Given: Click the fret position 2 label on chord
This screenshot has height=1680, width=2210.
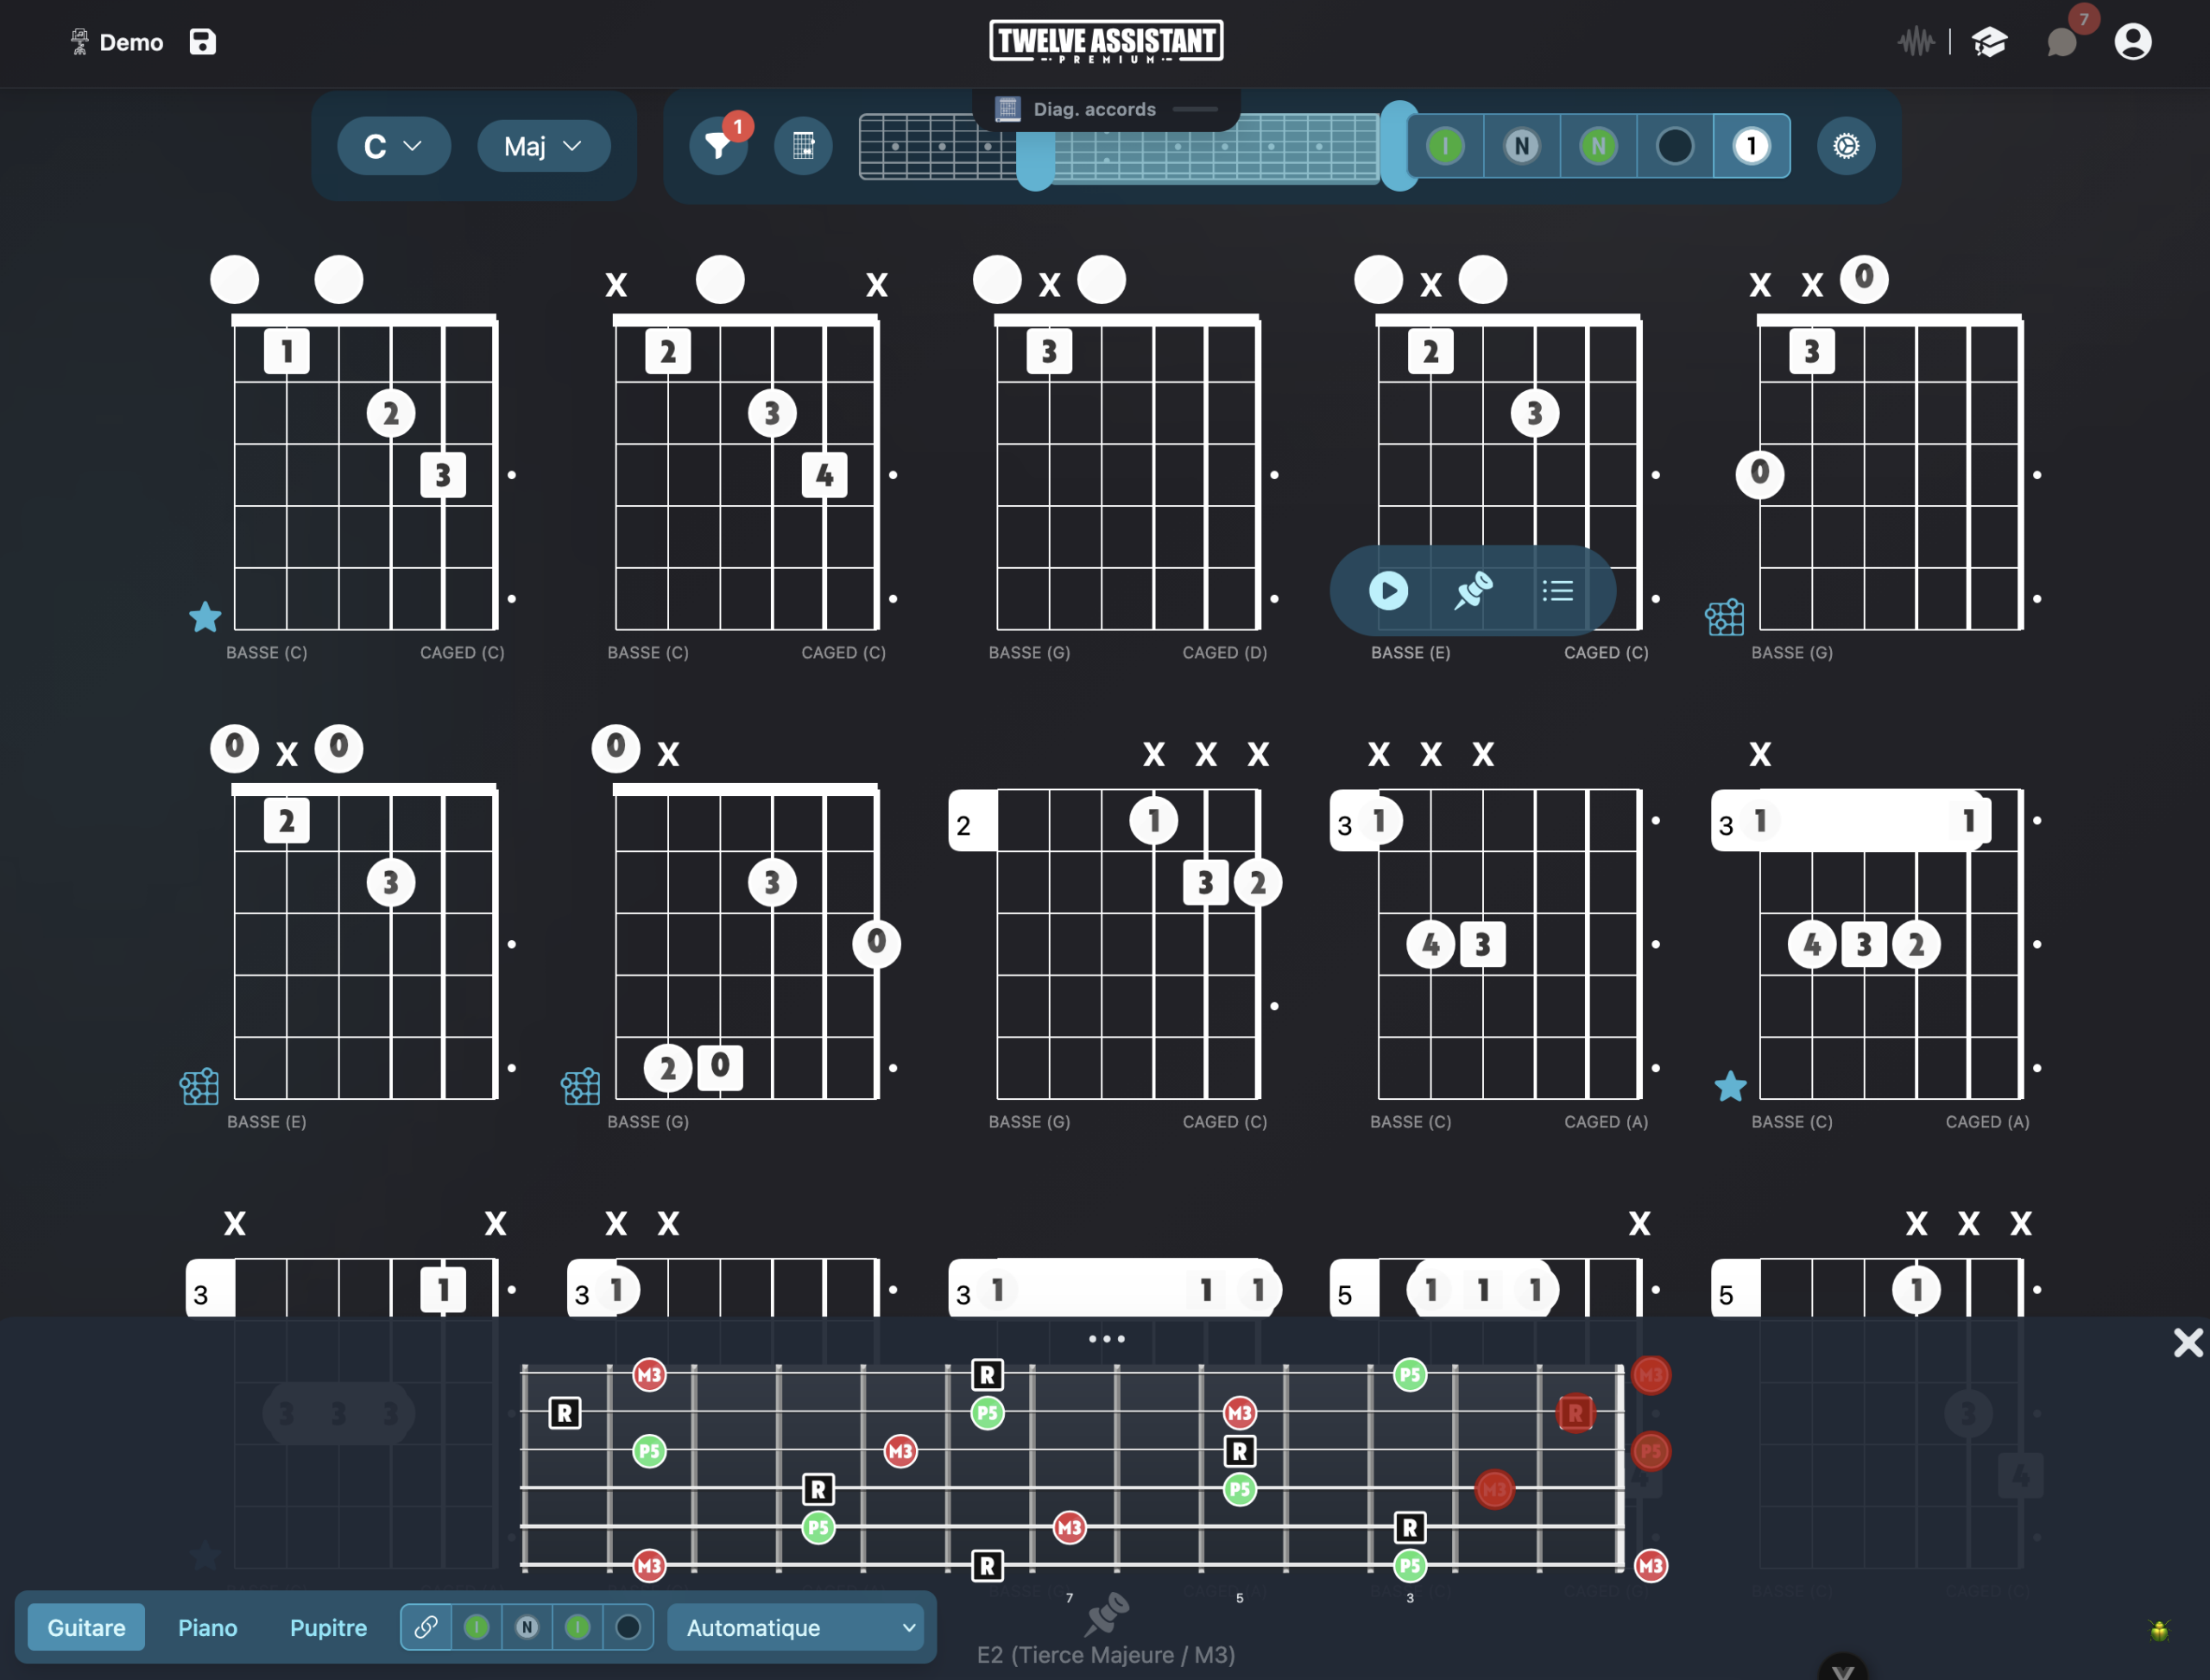Looking at the screenshot, I should click(963, 825).
